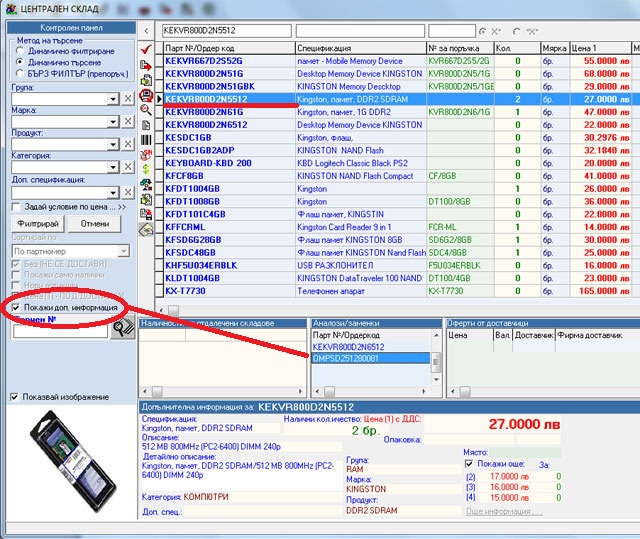Click the green dollar sign icon
The height and width of the screenshot is (539, 640).
coord(146,169)
